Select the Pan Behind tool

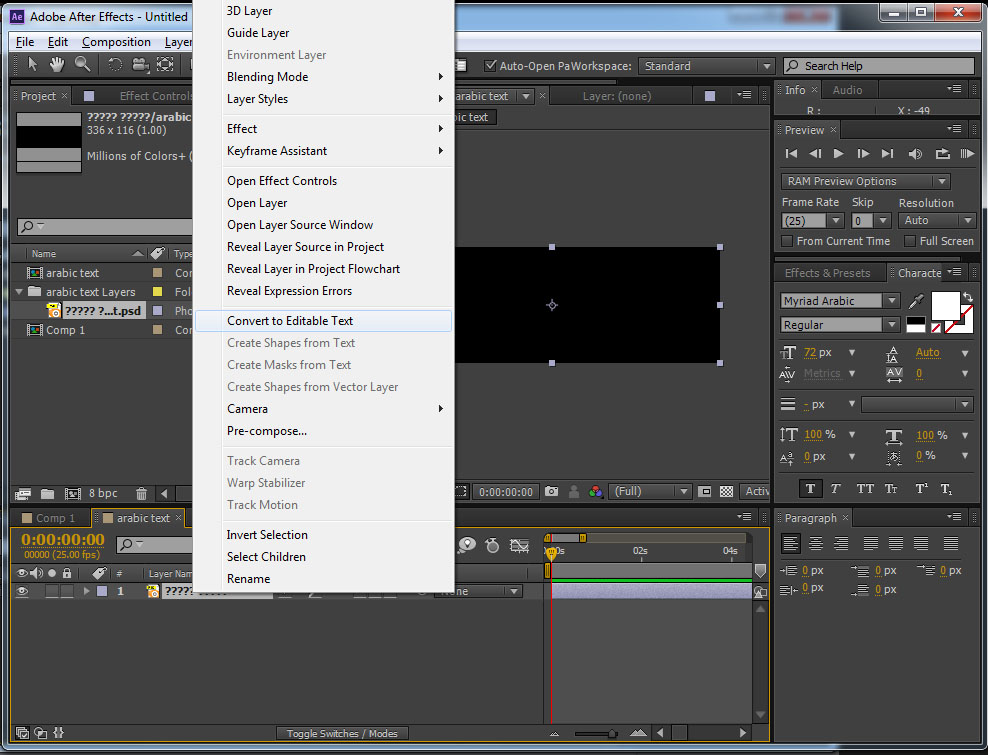(165, 64)
